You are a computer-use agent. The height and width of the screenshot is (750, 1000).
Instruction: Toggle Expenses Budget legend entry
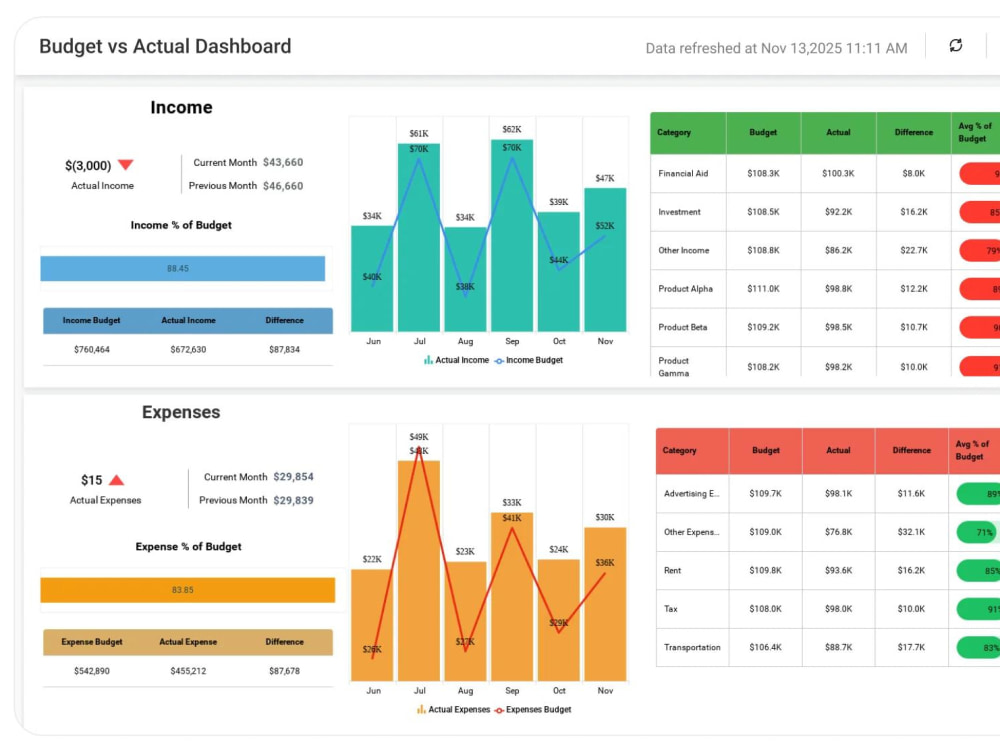tap(533, 709)
